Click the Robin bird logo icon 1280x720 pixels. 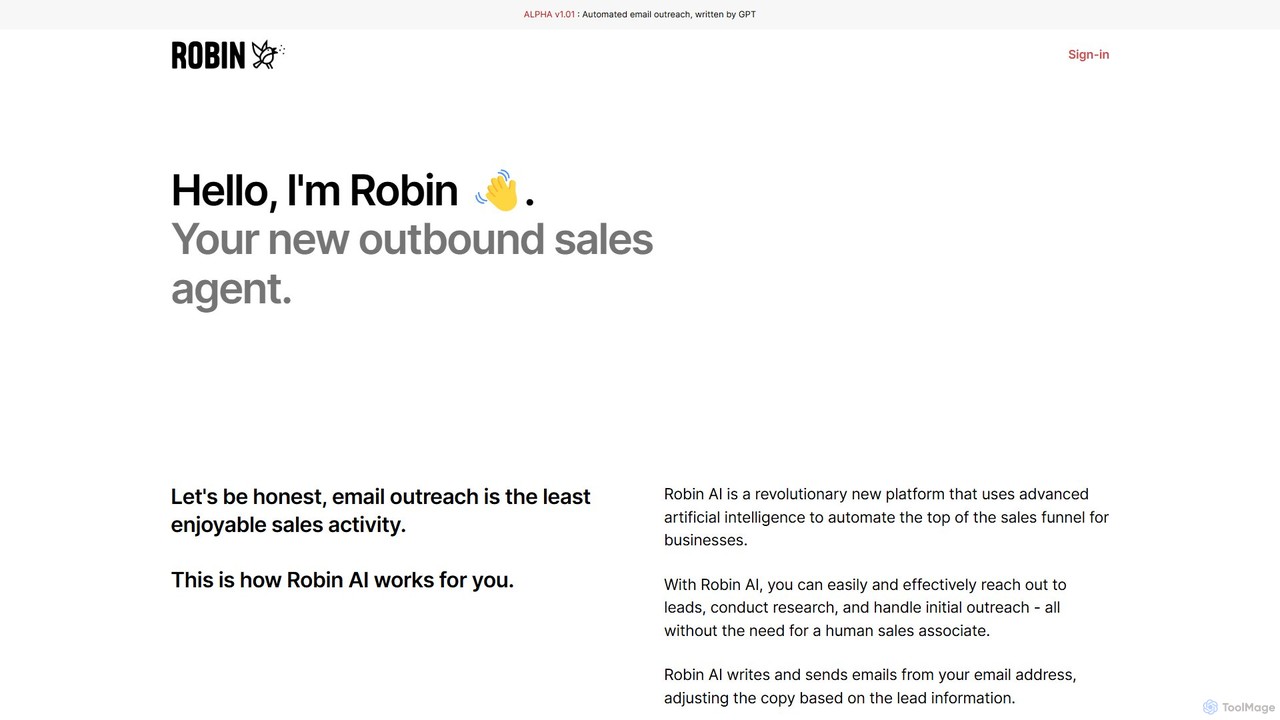tap(264, 55)
